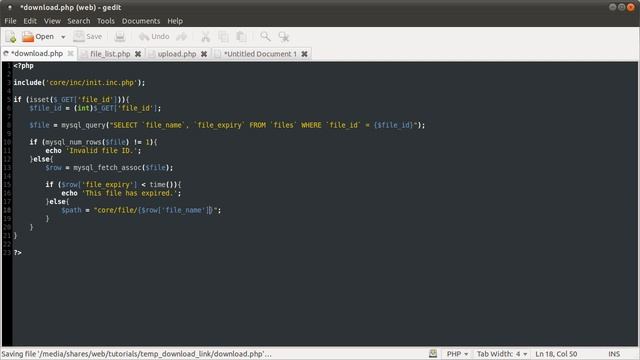Copy selection with copy icon
The height and width of the screenshot is (360, 640).
pos(223,37)
